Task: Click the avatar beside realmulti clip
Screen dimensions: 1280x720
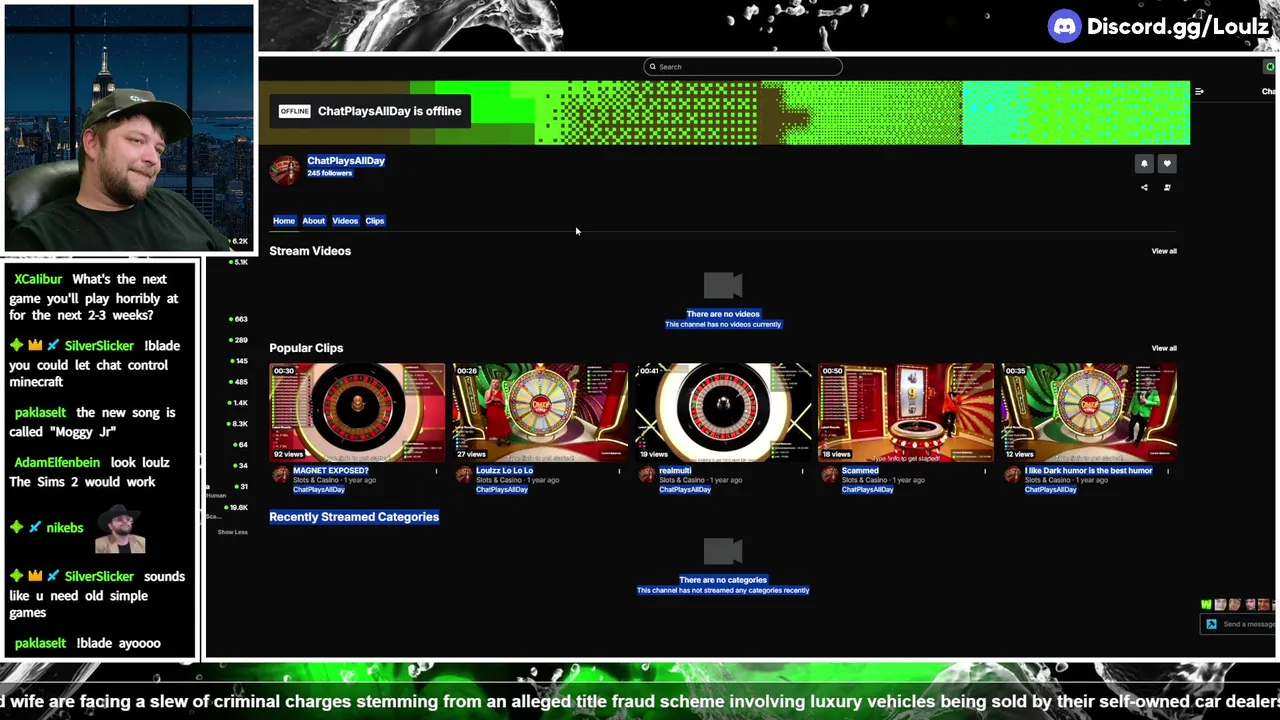Action: (x=647, y=474)
